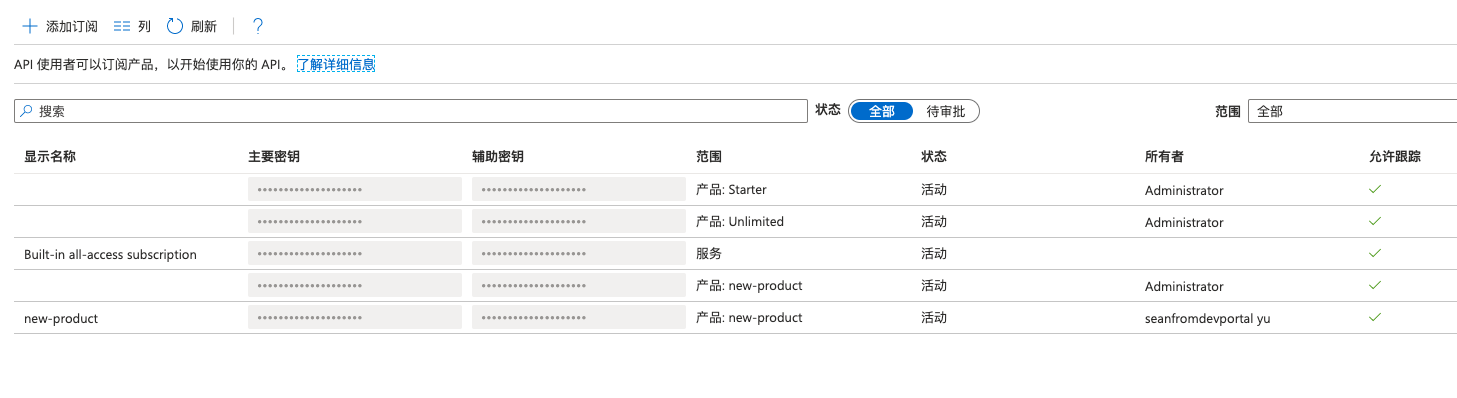The width and height of the screenshot is (1457, 398).
Task: Open help via the question mark icon
Action: pos(258,26)
